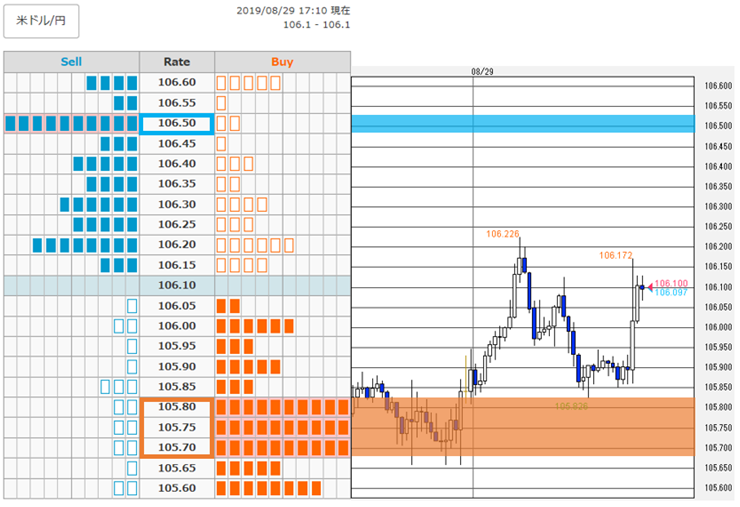
Task: Select the 106.15 rate cell
Action: (177, 265)
